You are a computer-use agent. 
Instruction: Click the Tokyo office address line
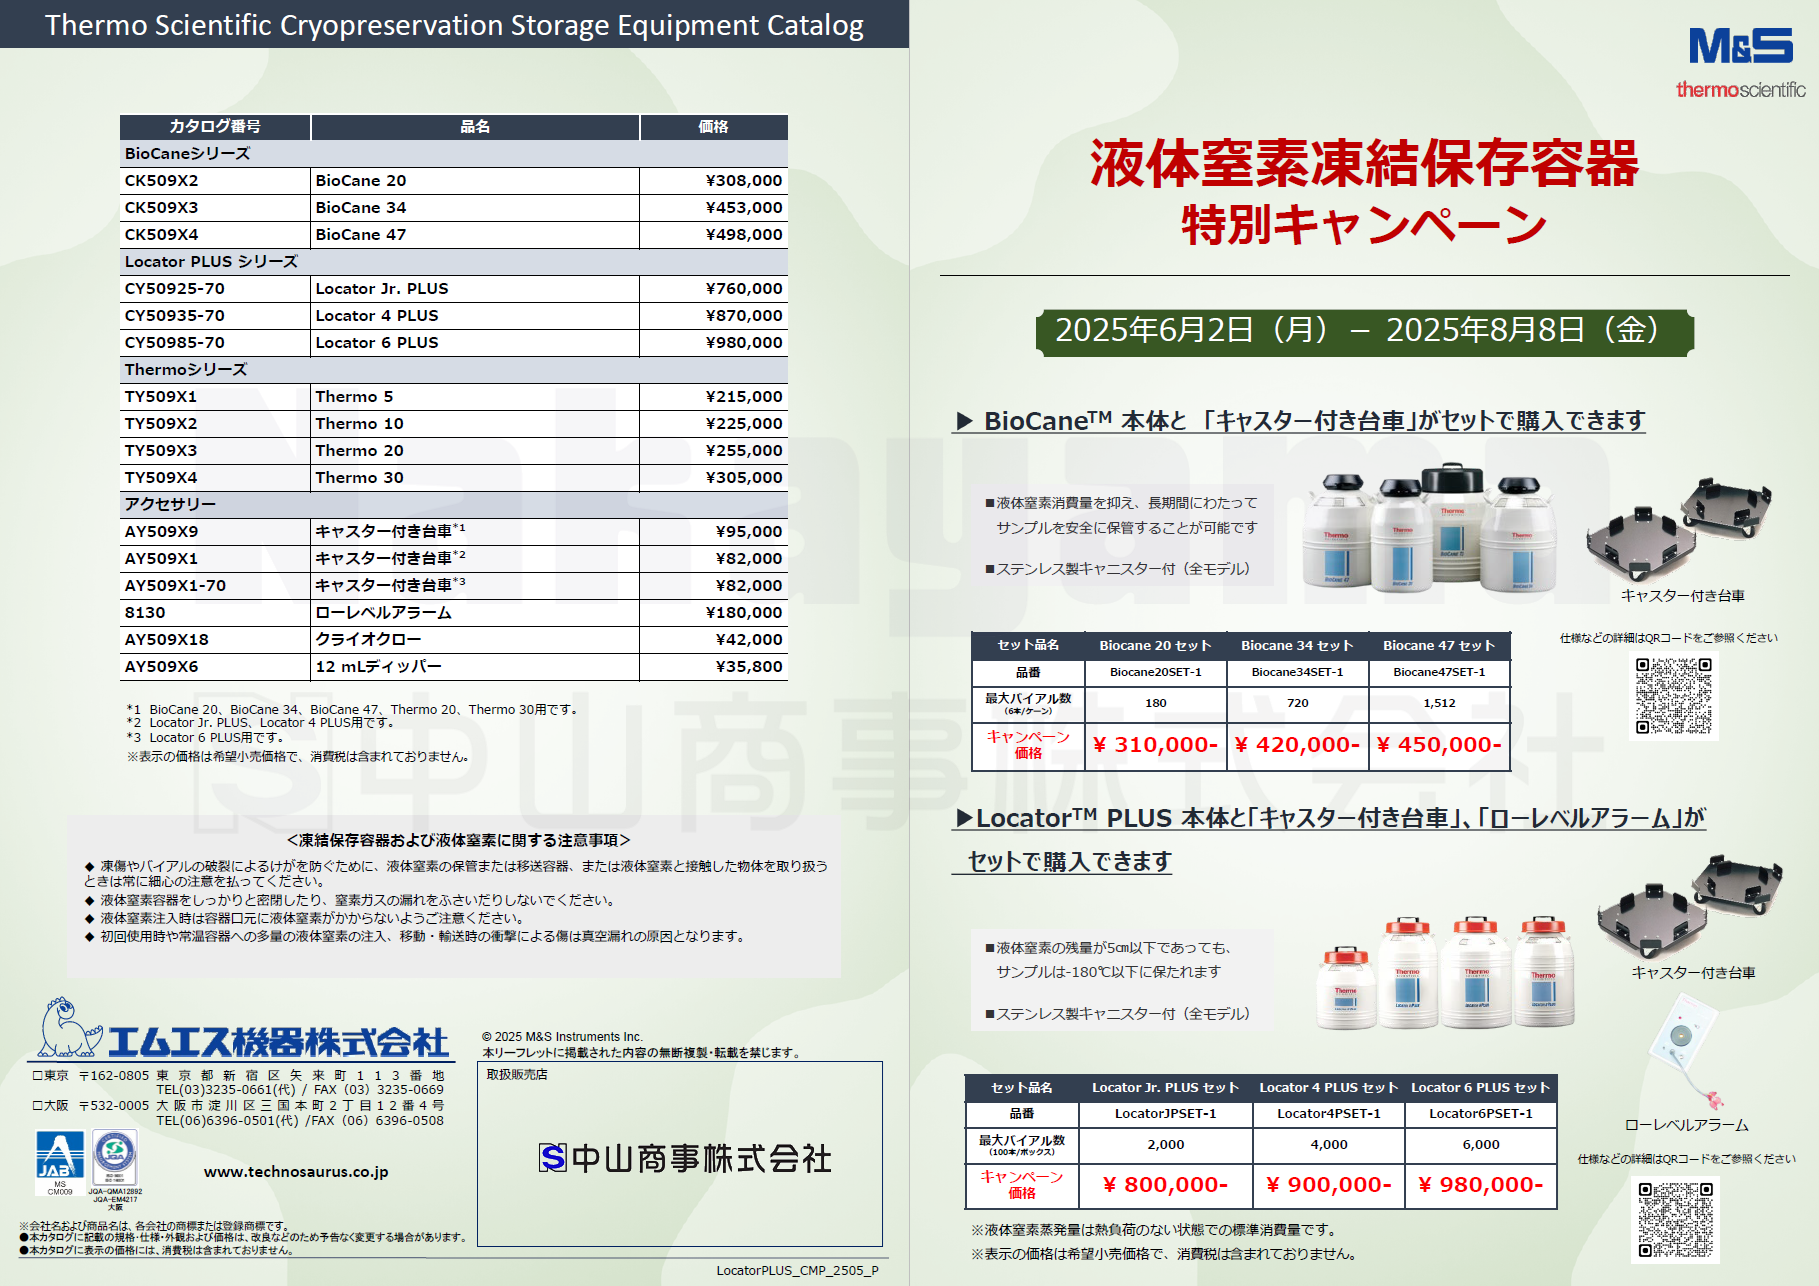(239, 1076)
